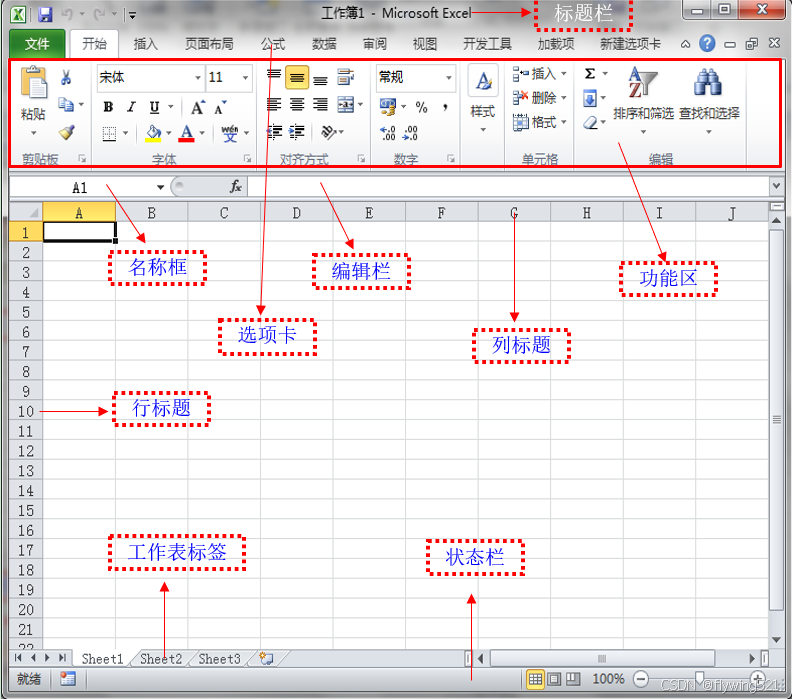Expand the formula bar
This screenshot has width=792, height=699.
[x=776, y=186]
